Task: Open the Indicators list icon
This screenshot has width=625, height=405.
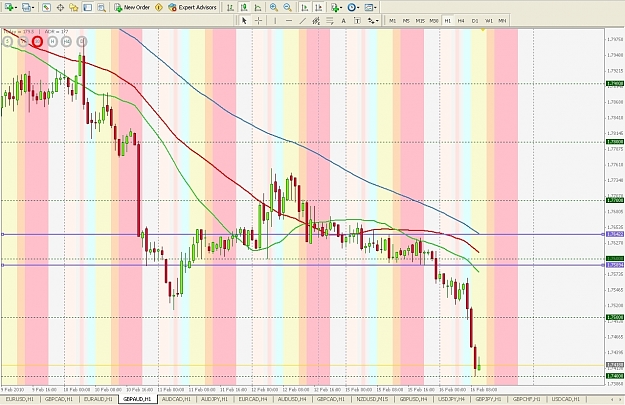Action: 334,7
